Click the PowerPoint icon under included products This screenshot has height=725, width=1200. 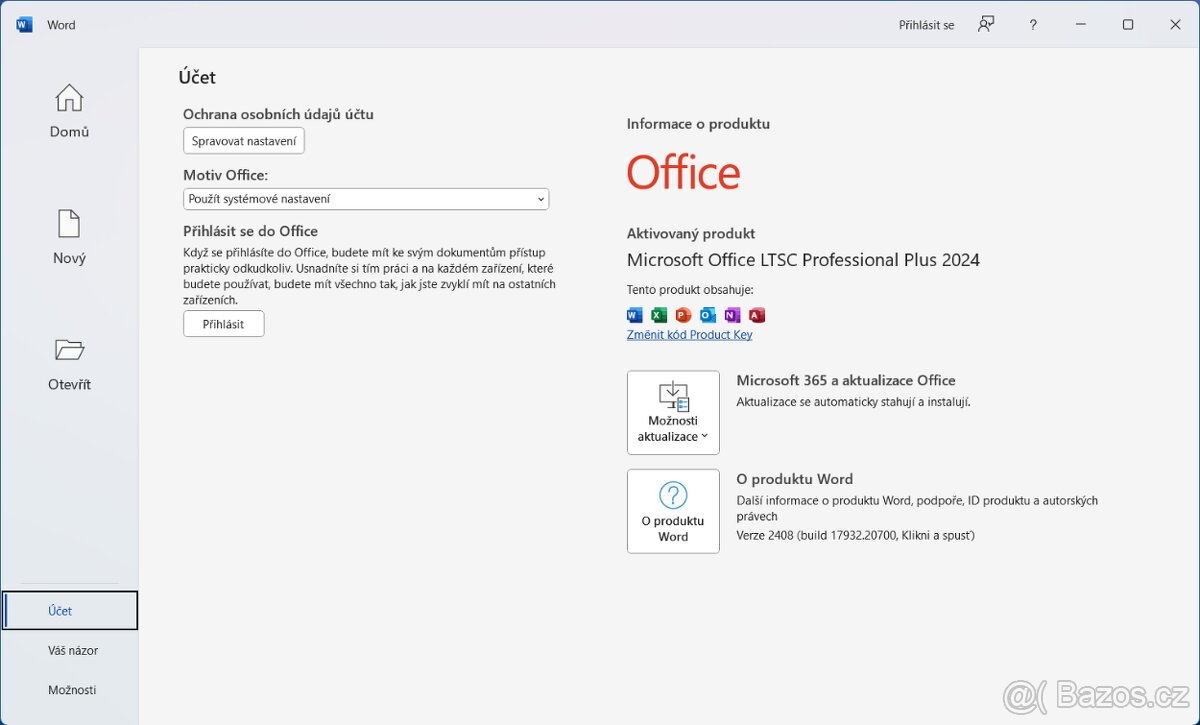683,315
